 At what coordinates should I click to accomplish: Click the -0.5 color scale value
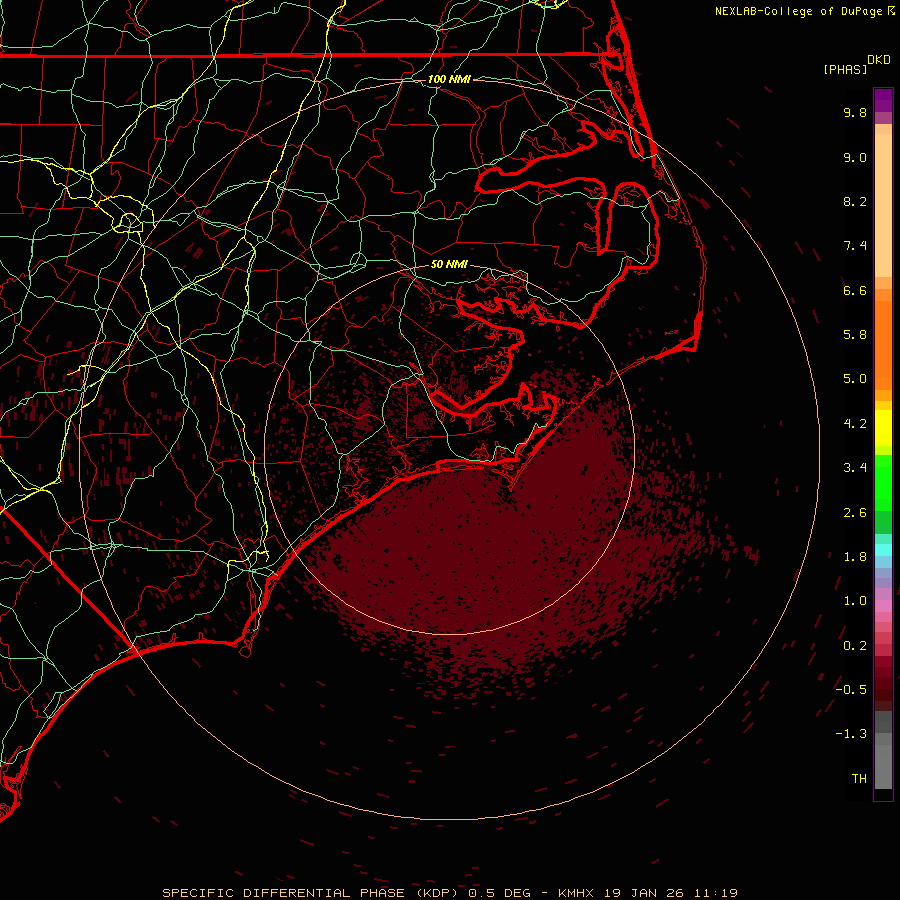coord(851,690)
